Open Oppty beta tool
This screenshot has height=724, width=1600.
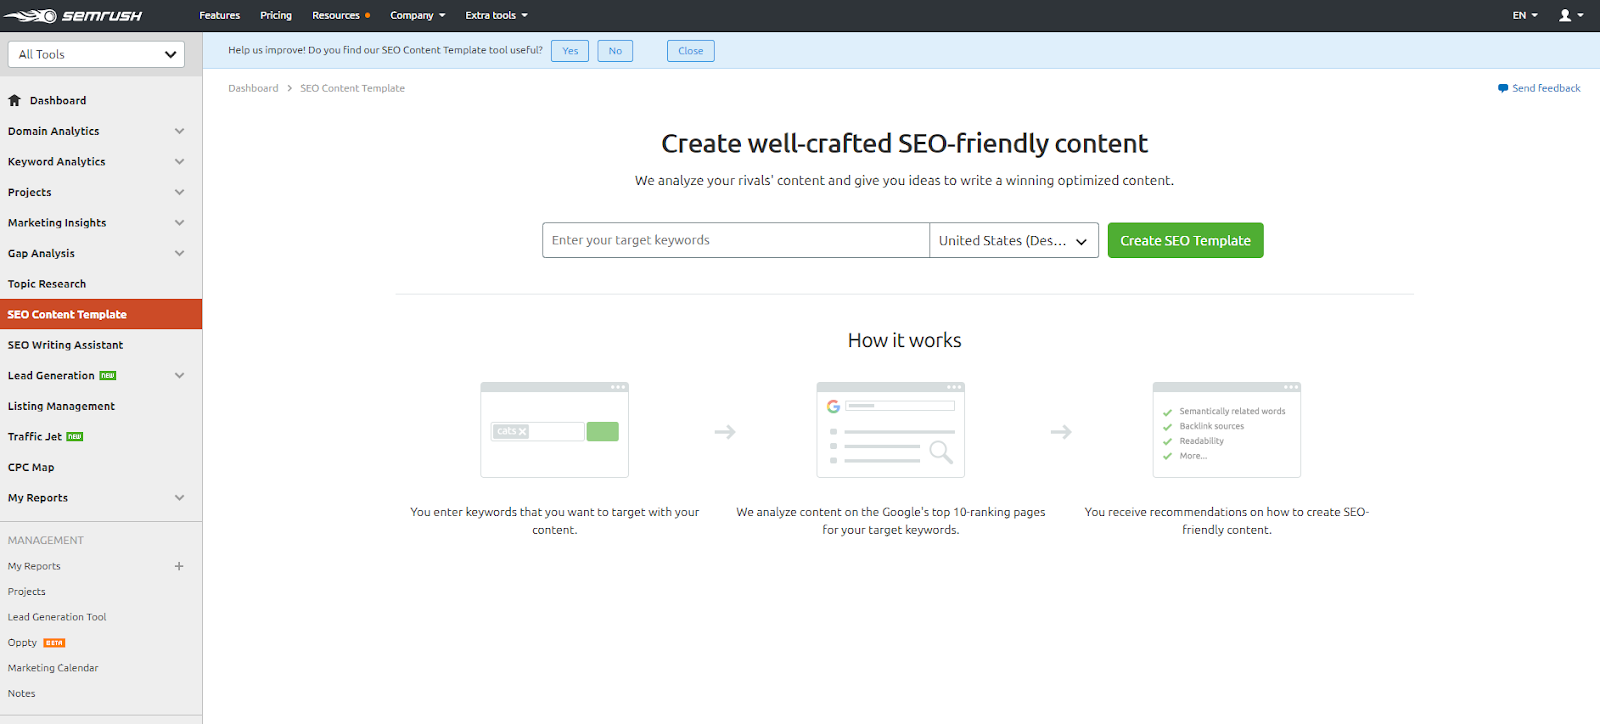(x=22, y=643)
